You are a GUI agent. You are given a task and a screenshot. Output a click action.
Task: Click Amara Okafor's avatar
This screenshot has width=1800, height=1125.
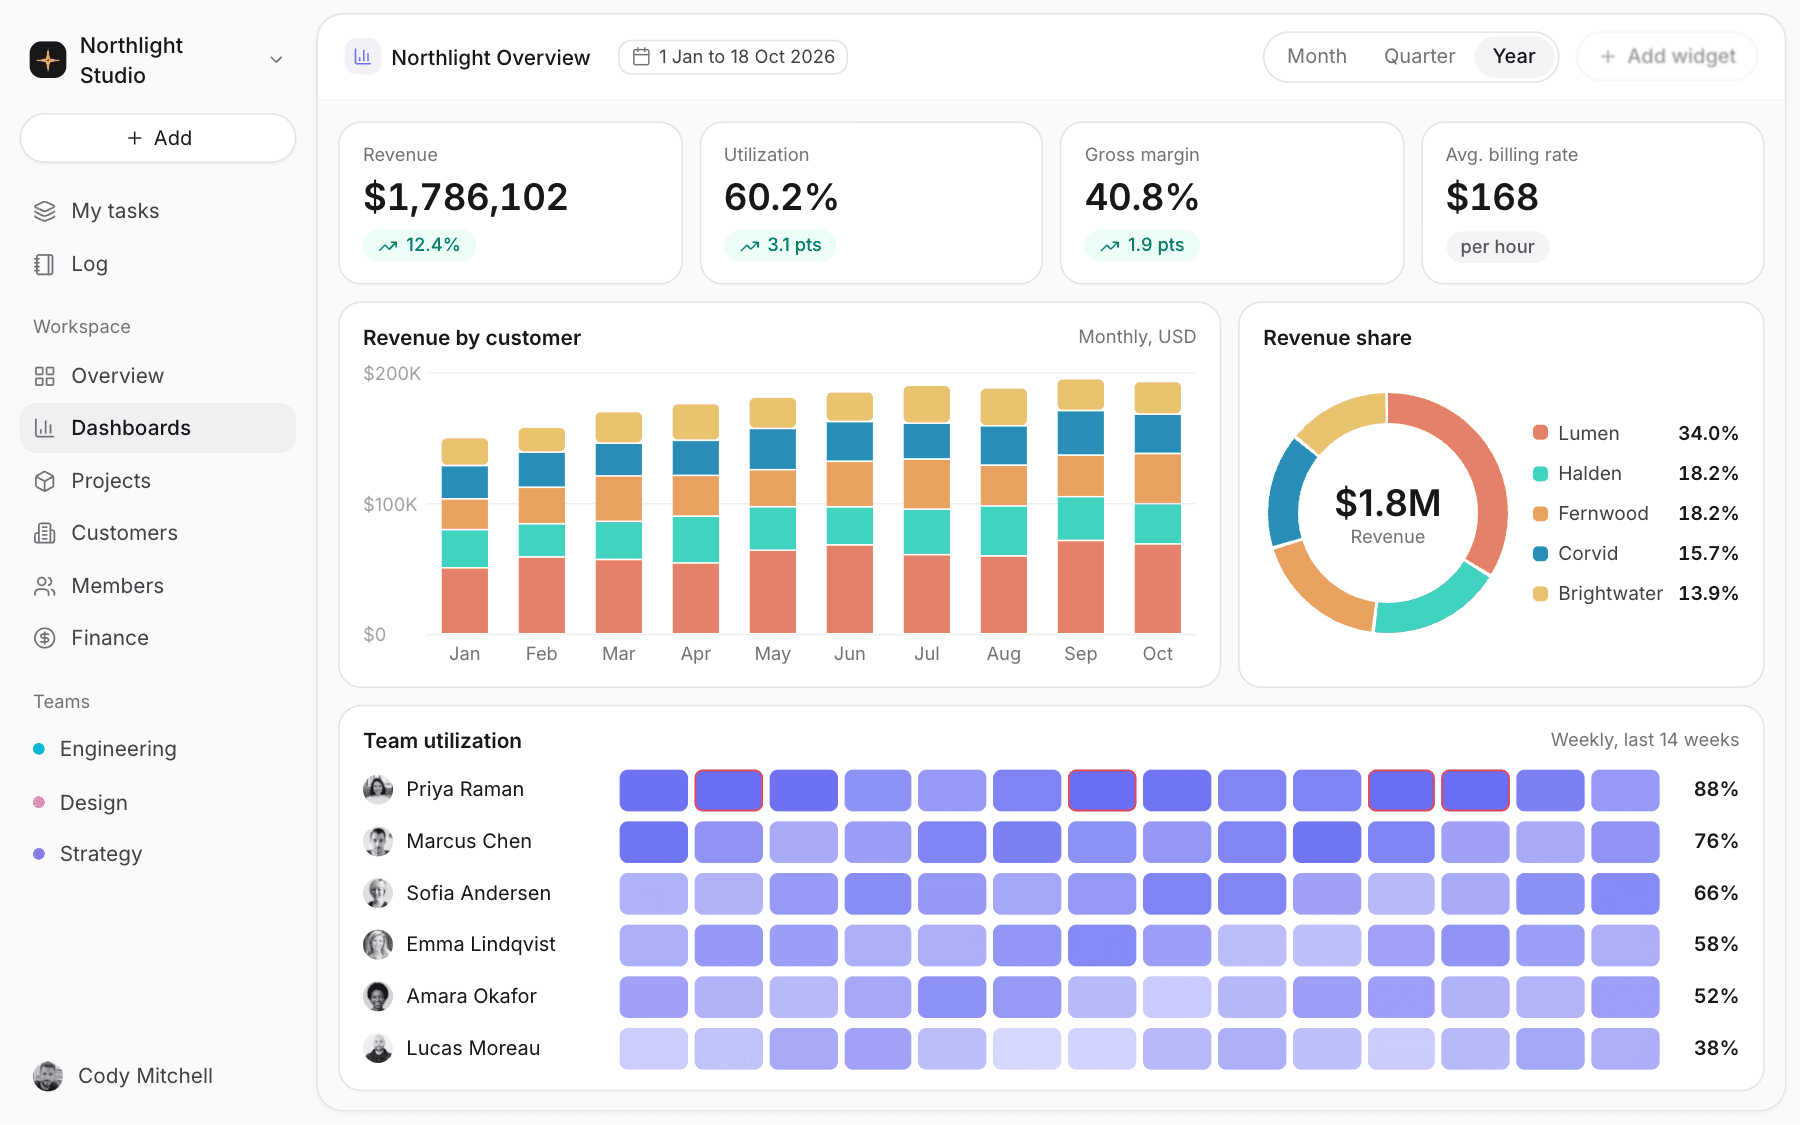pyautogui.click(x=378, y=997)
